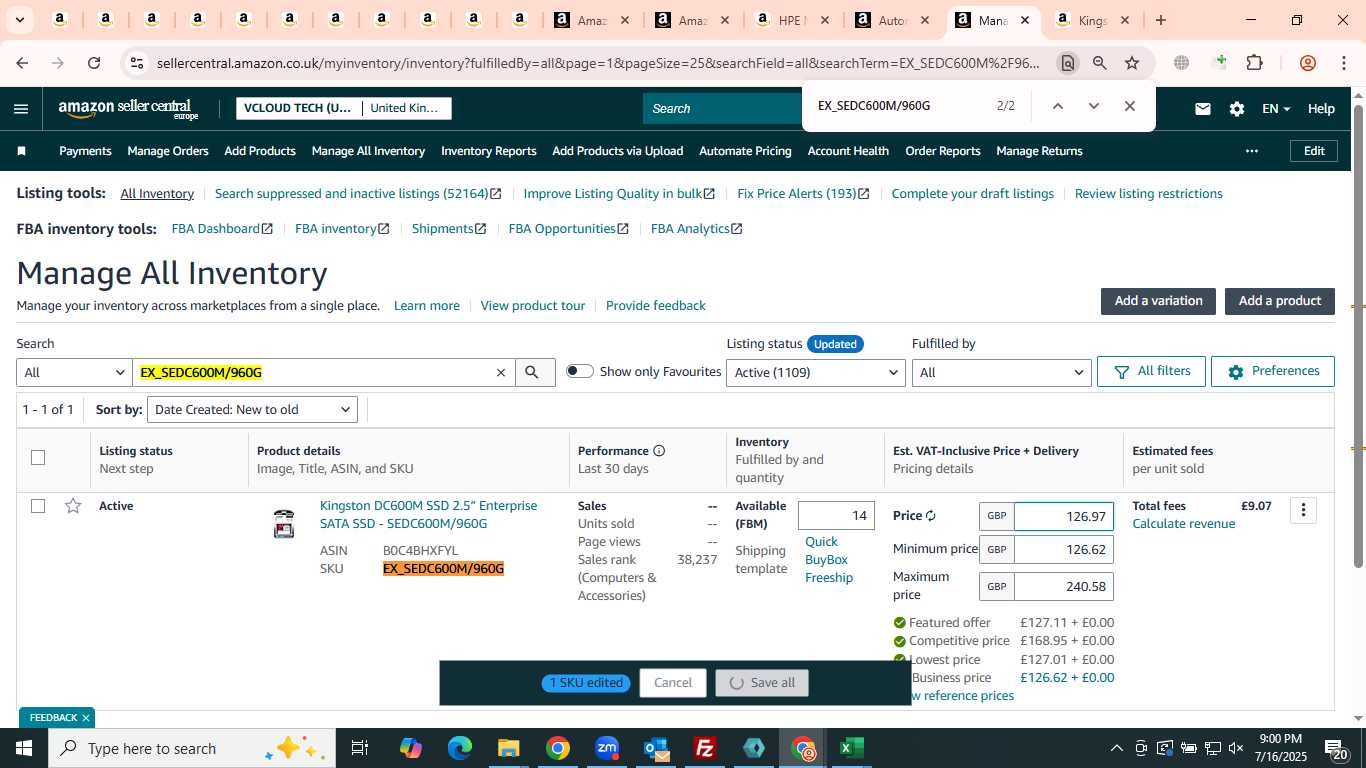Click the Edit navigation button
This screenshot has width=1366, height=768.
(1314, 151)
